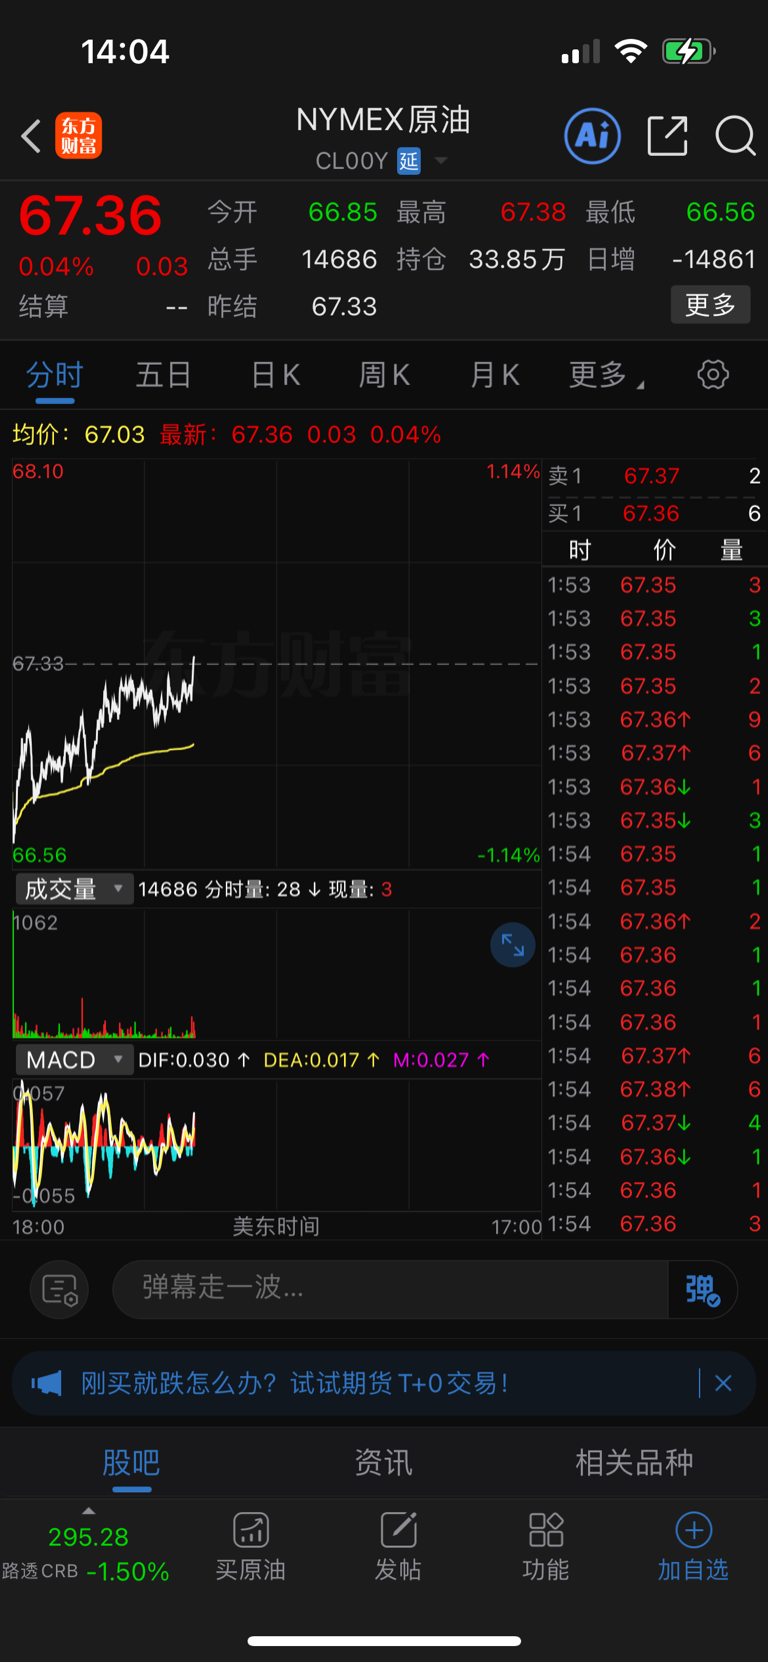Tap the 1:54 67.38↑ trade row
The height and width of the screenshot is (1663, 768).
(654, 1090)
